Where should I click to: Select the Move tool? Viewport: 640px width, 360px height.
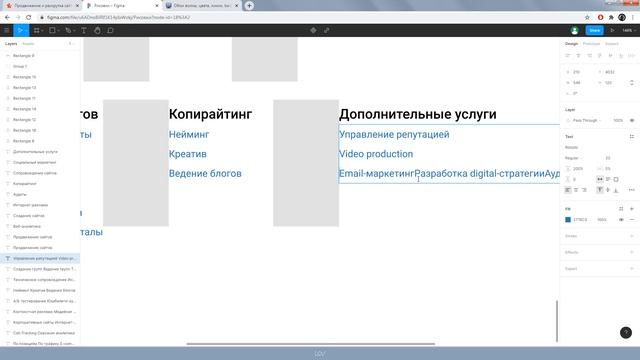[19, 30]
